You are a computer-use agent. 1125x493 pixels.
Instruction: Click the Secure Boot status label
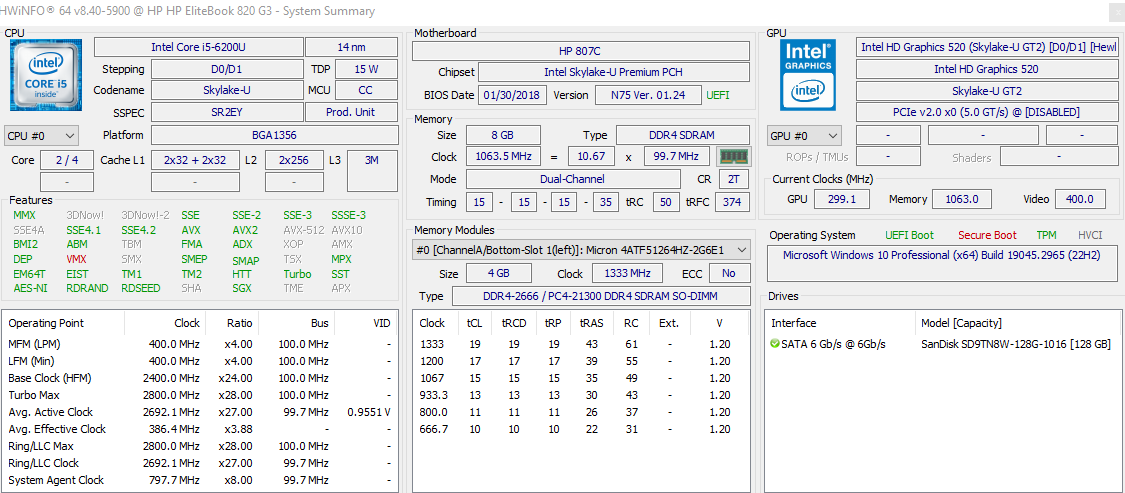tap(987, 235)
